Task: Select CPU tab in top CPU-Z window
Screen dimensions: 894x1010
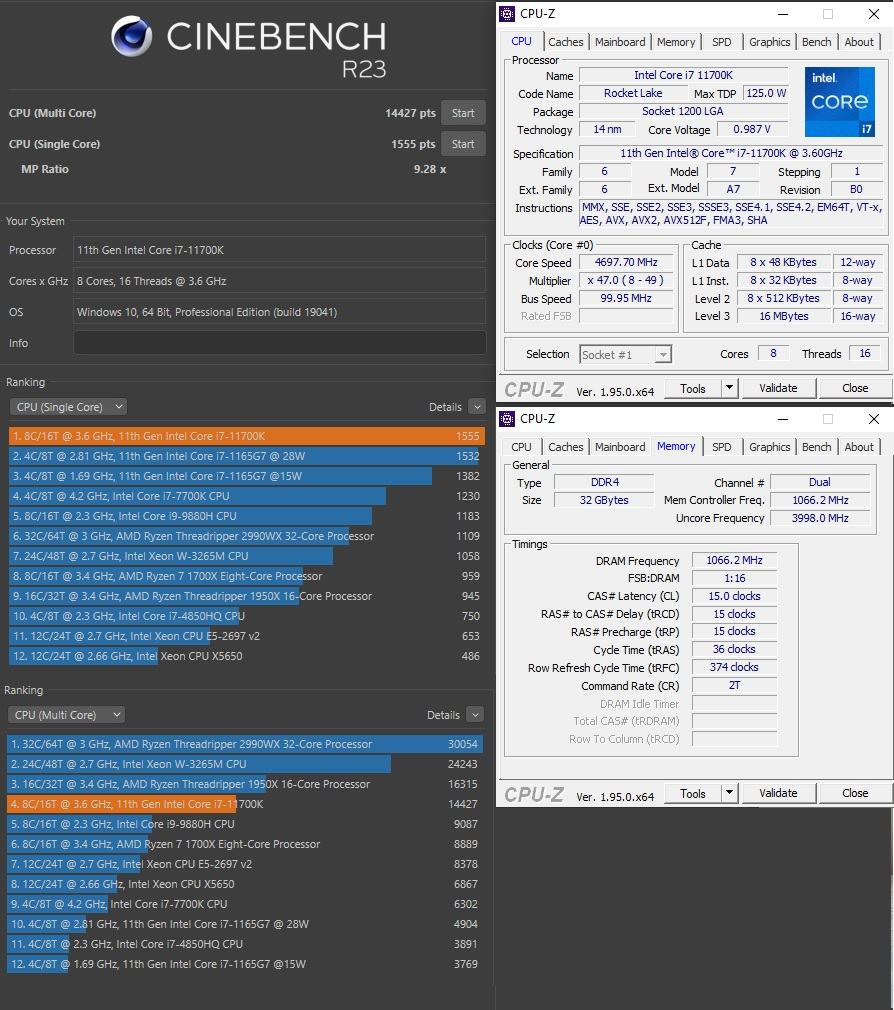Action: coord(522,41)
